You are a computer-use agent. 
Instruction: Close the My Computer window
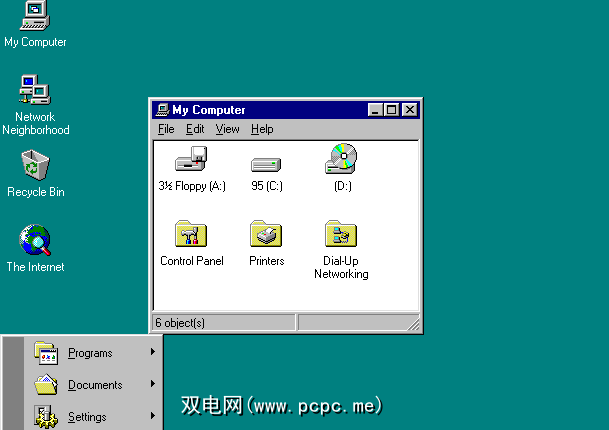pos(410,110)
